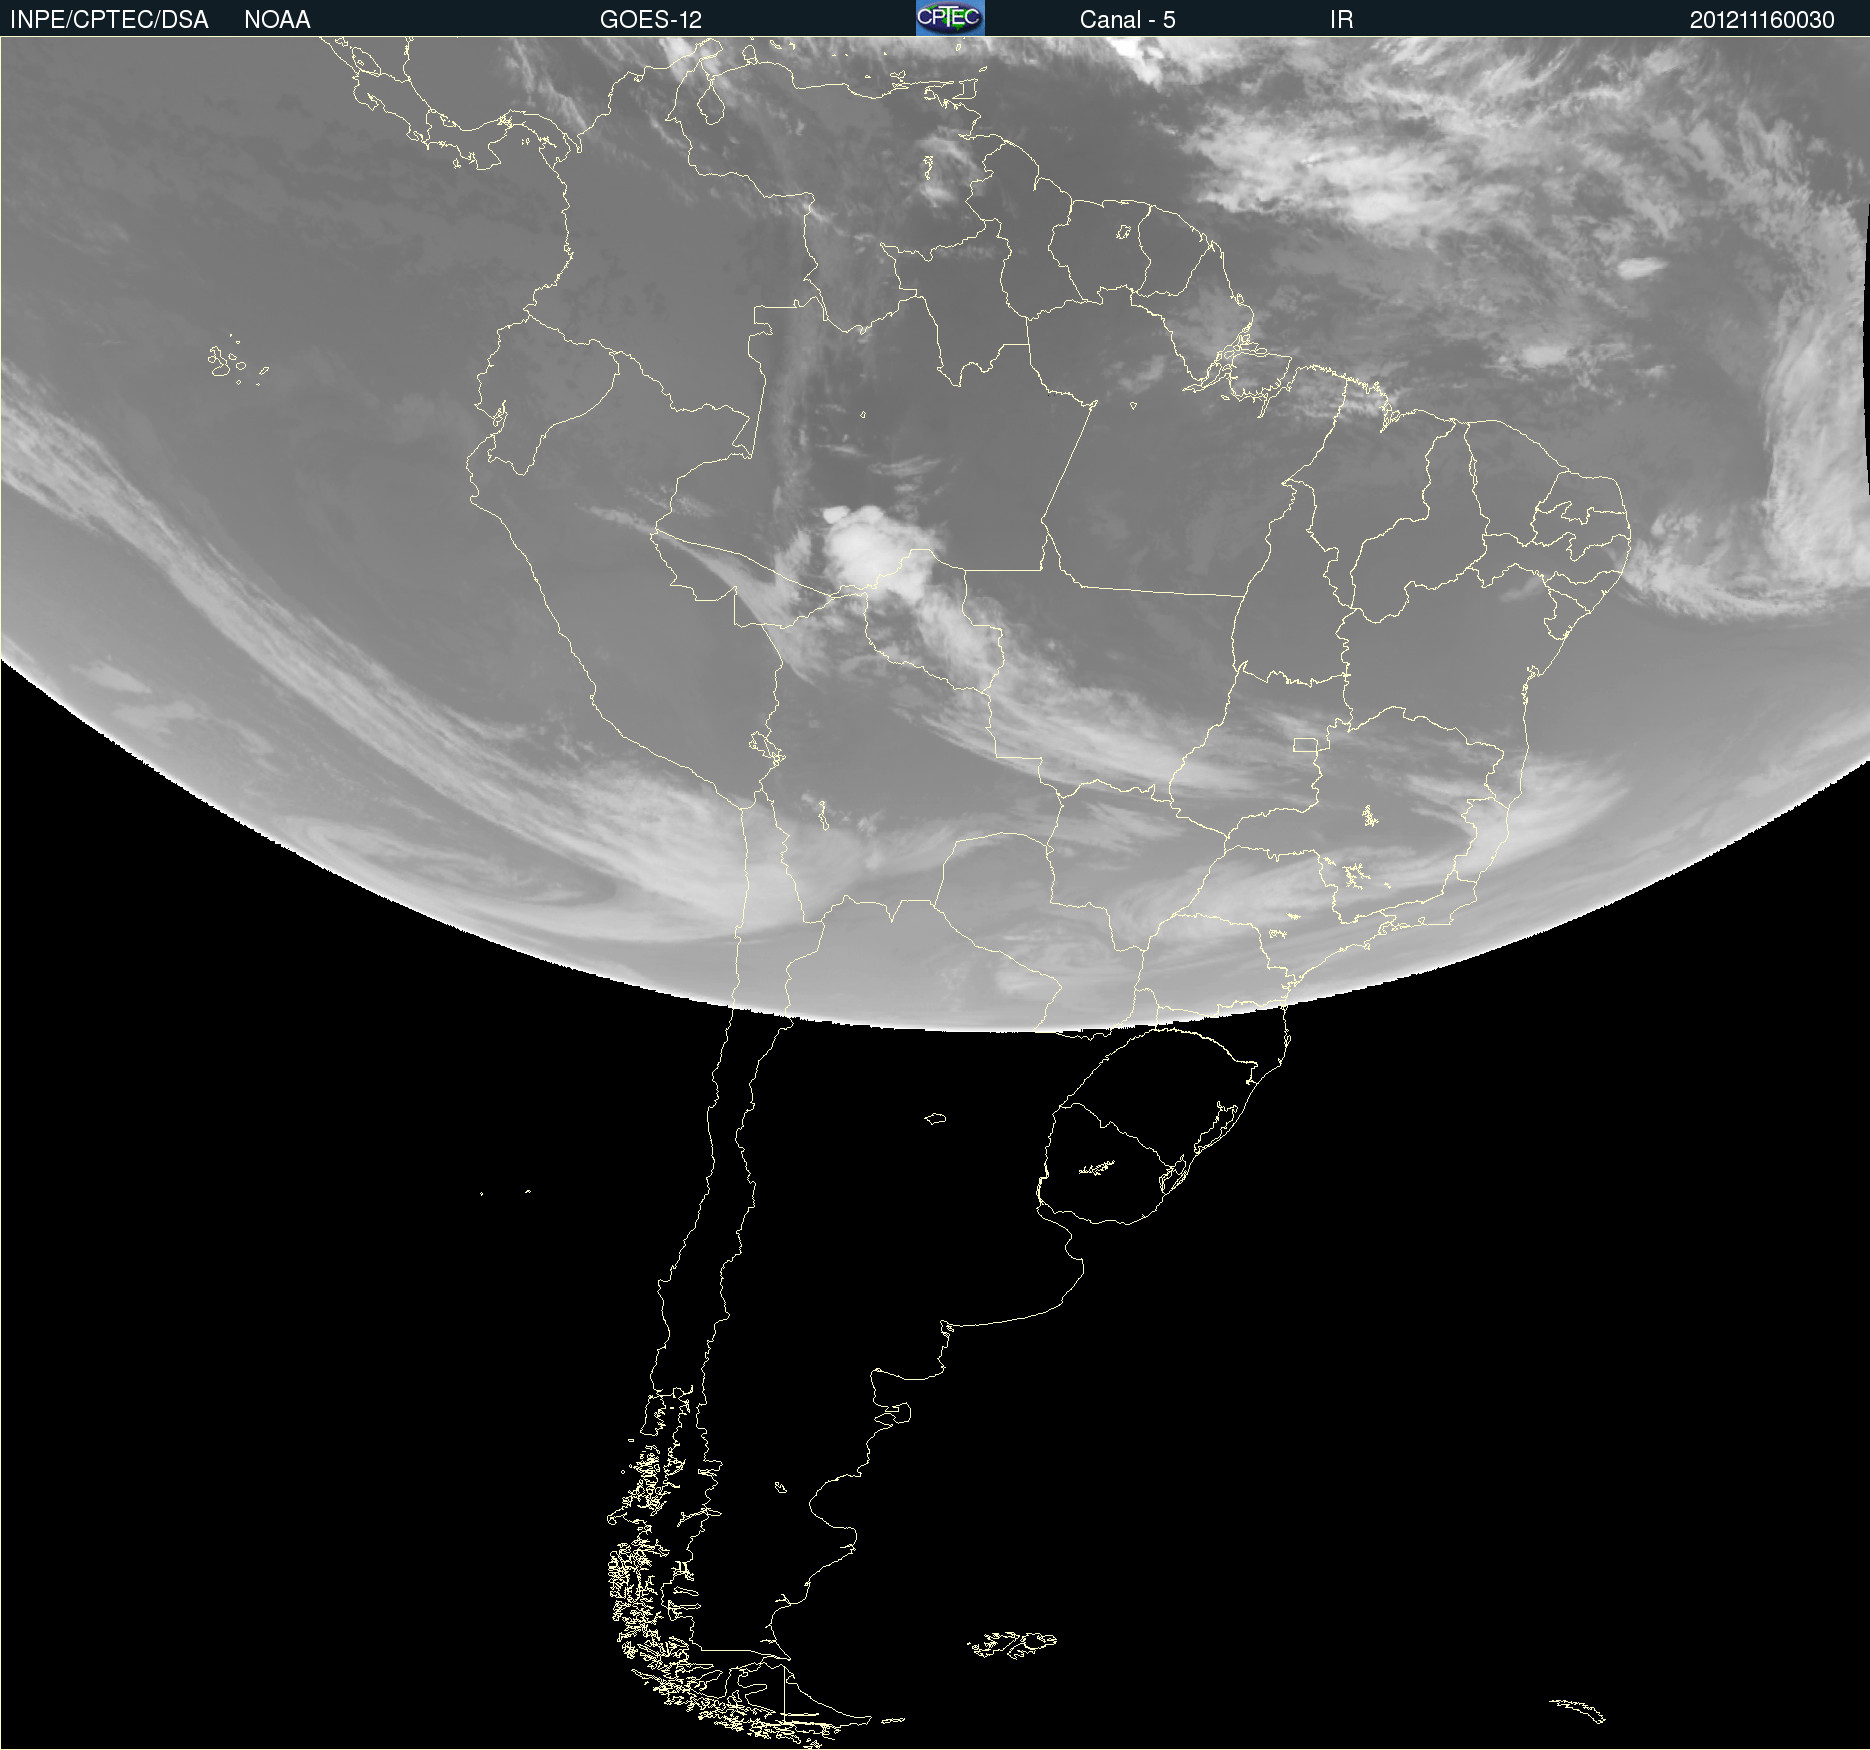Click the 201211160030 timestamp

tap(1762, 20)
